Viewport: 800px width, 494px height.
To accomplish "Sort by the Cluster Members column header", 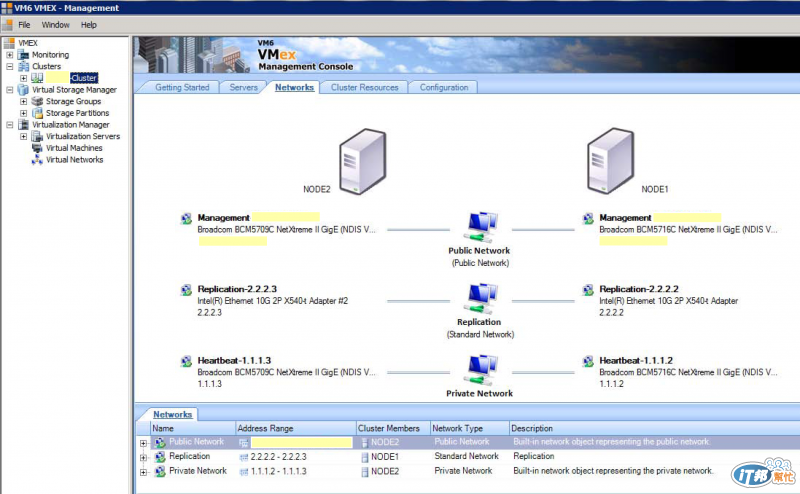I will pyautogui.click(x=393, y=428).
